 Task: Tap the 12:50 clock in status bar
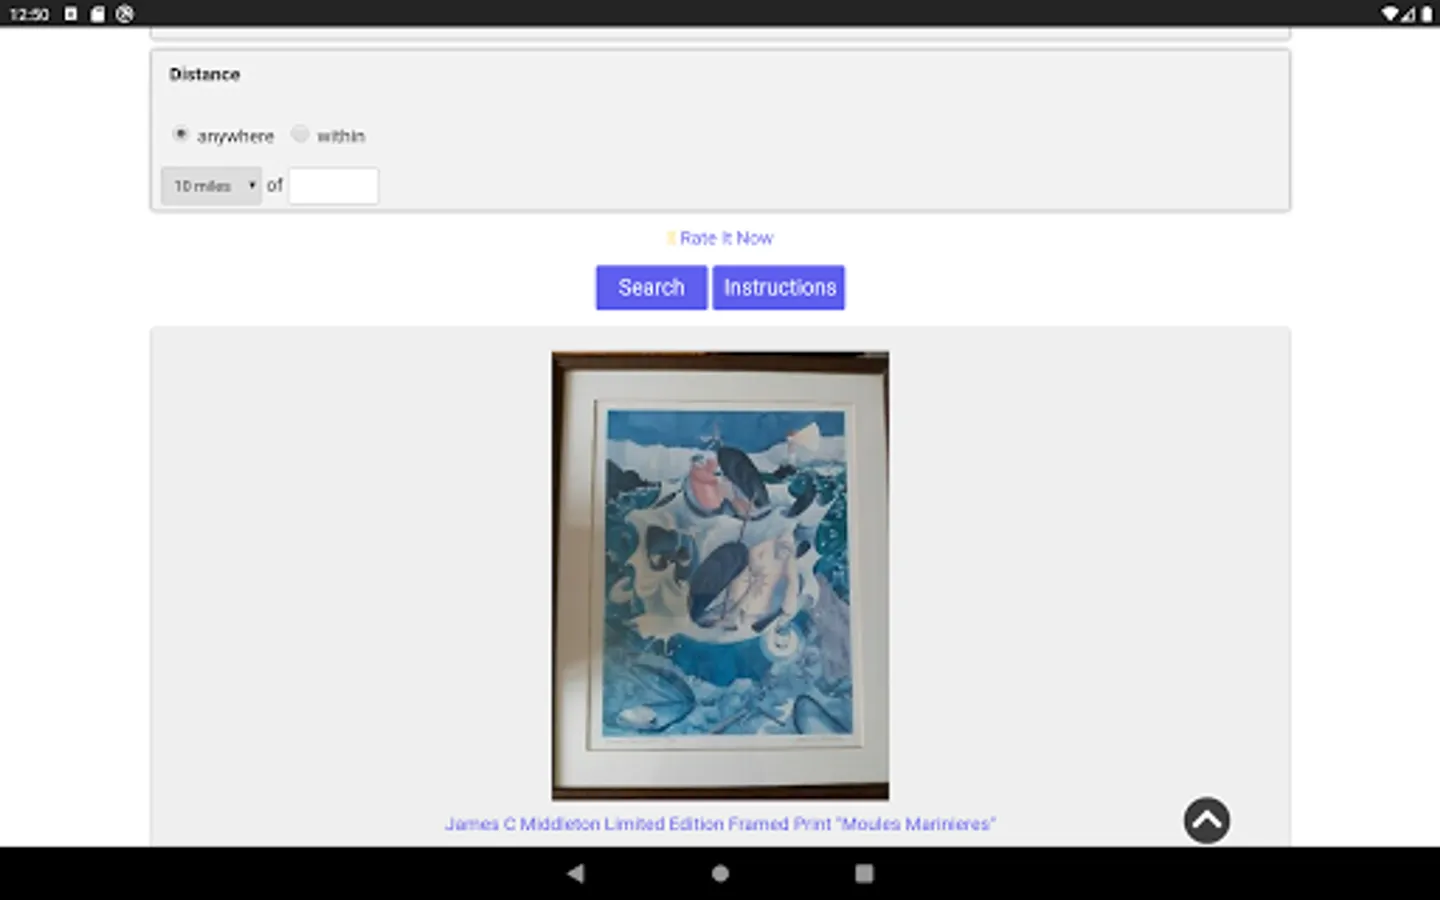click(29, 14)
